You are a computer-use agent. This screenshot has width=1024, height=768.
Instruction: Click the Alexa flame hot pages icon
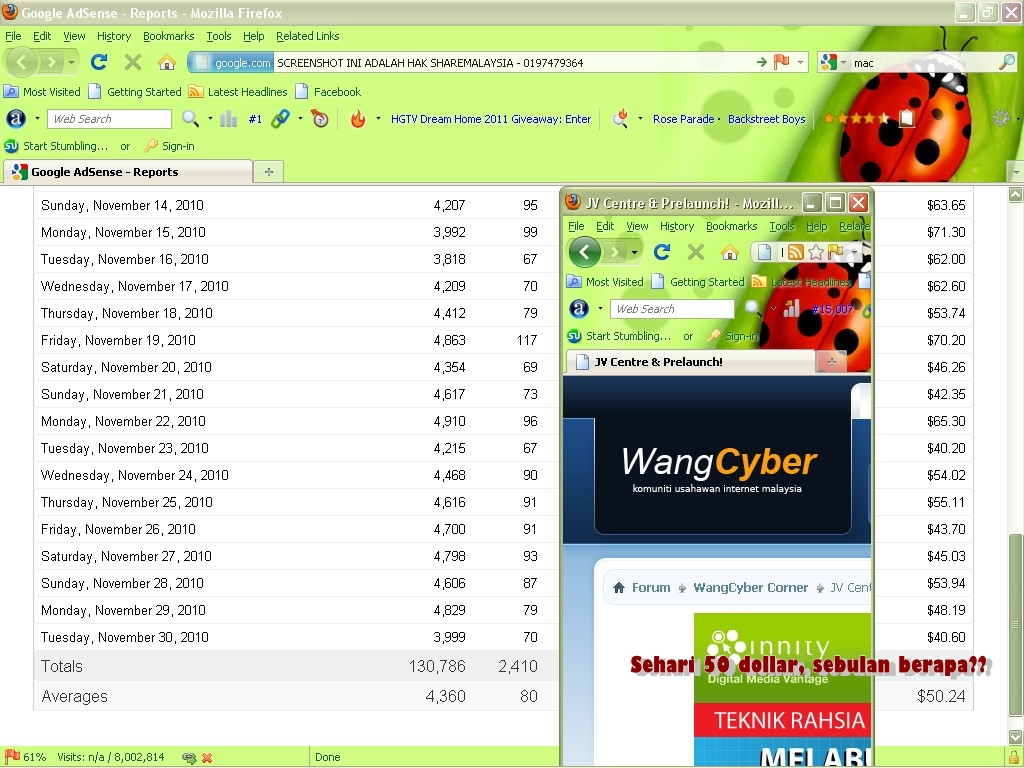(358, 119)
